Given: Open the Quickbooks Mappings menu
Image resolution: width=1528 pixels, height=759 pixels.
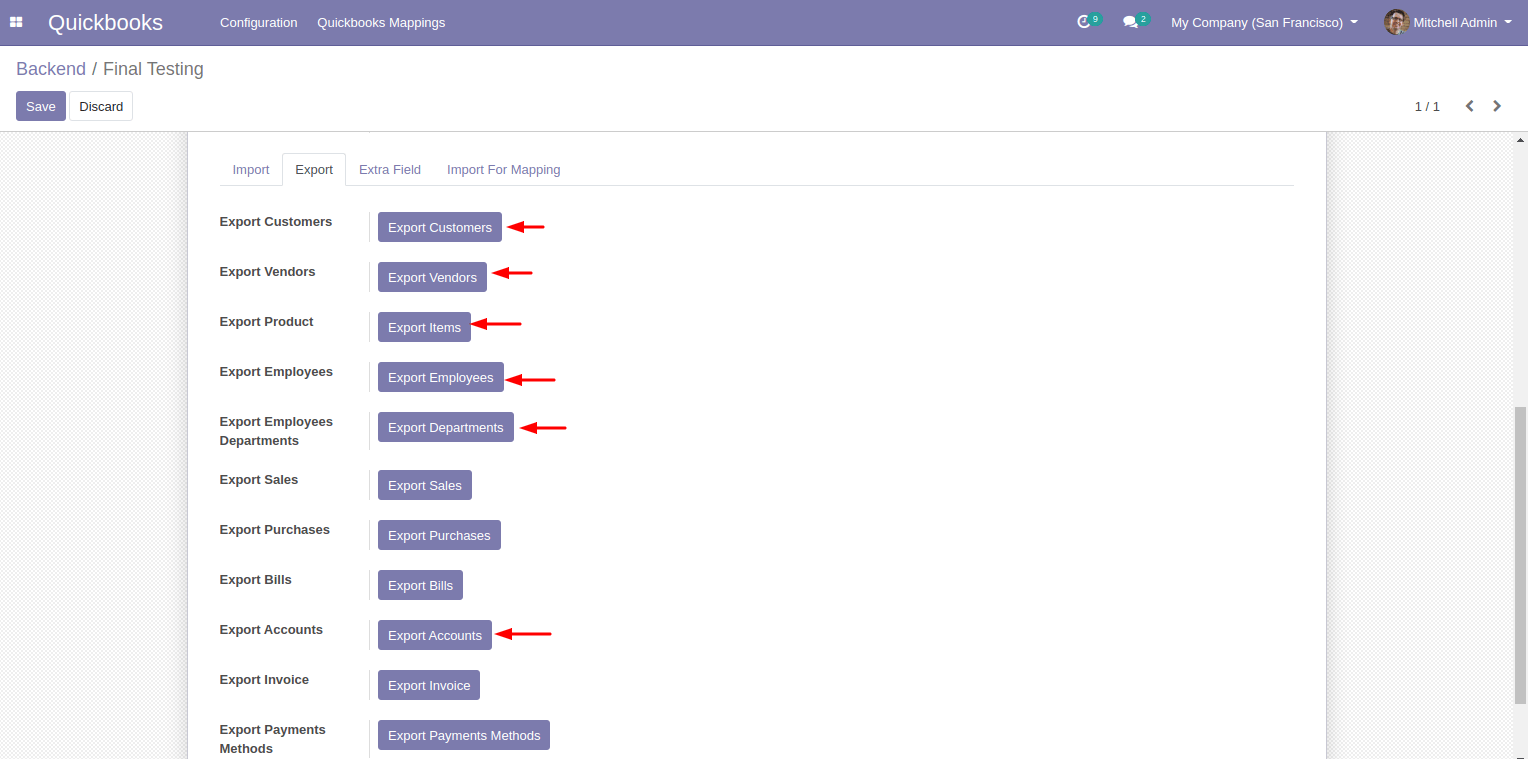Looking at the screenshot, I should (x=381, y=22).
